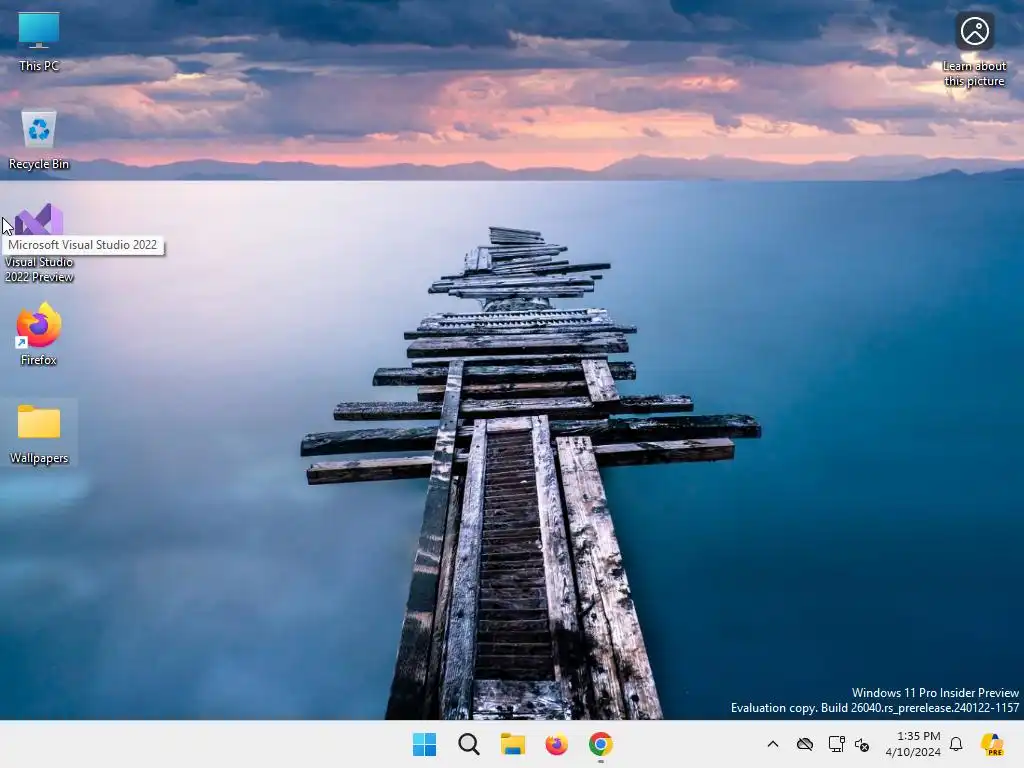Launch Firefox from the taskbar
This screenshot has width=1024, height=768.
coord(556,744)
